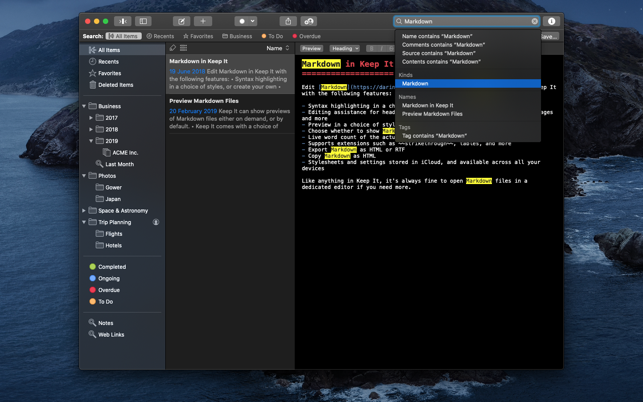Toggle the sidebar visibility toolbar button
This screenshot has height=402, width=643.
143,21
